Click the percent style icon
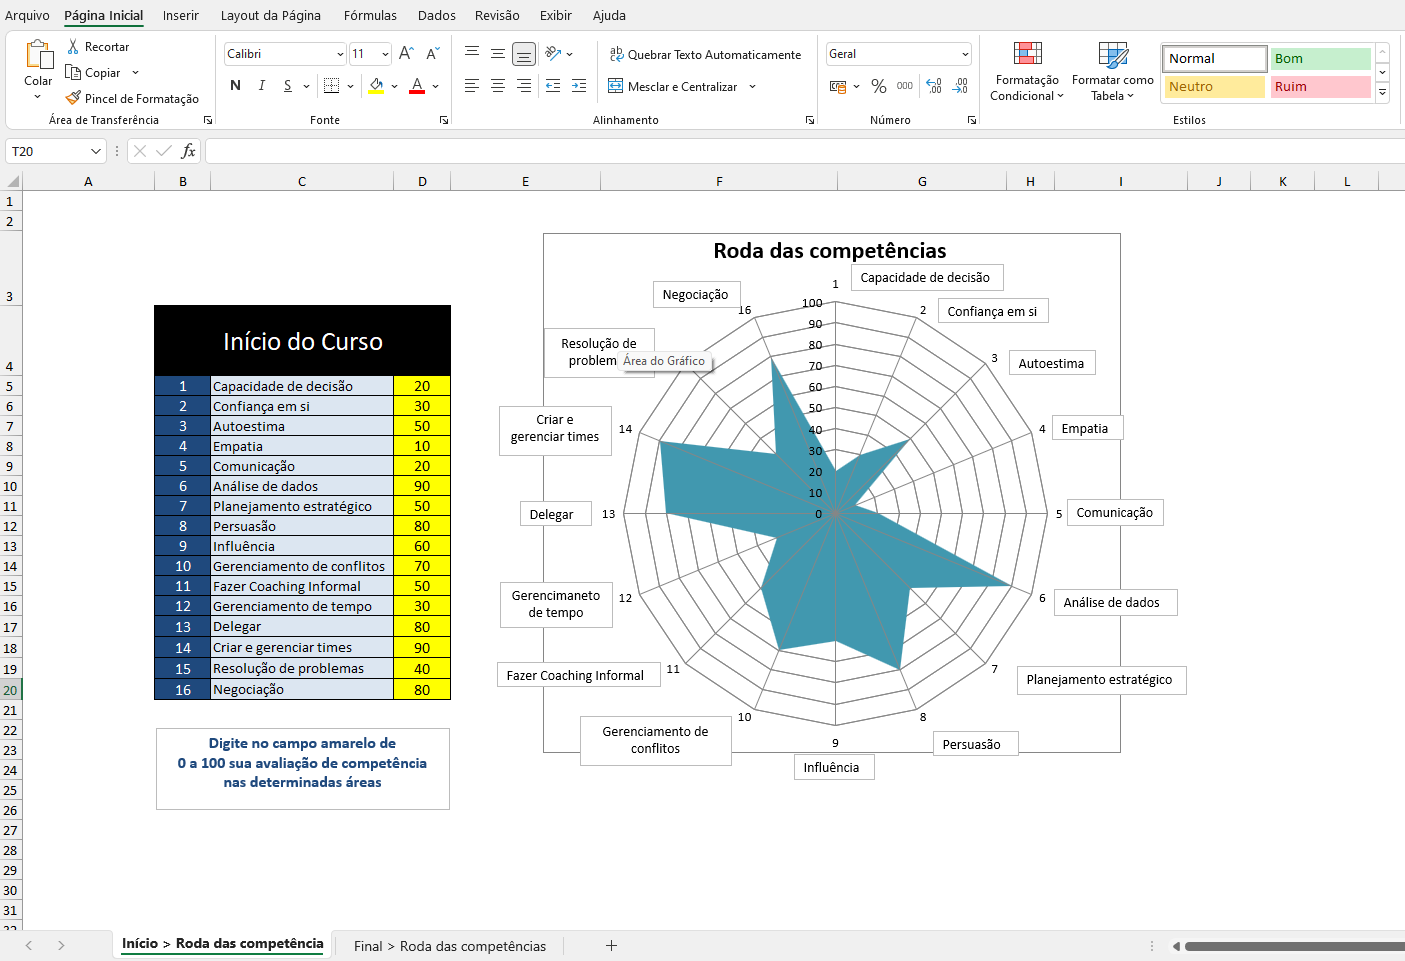 [879, 87]
